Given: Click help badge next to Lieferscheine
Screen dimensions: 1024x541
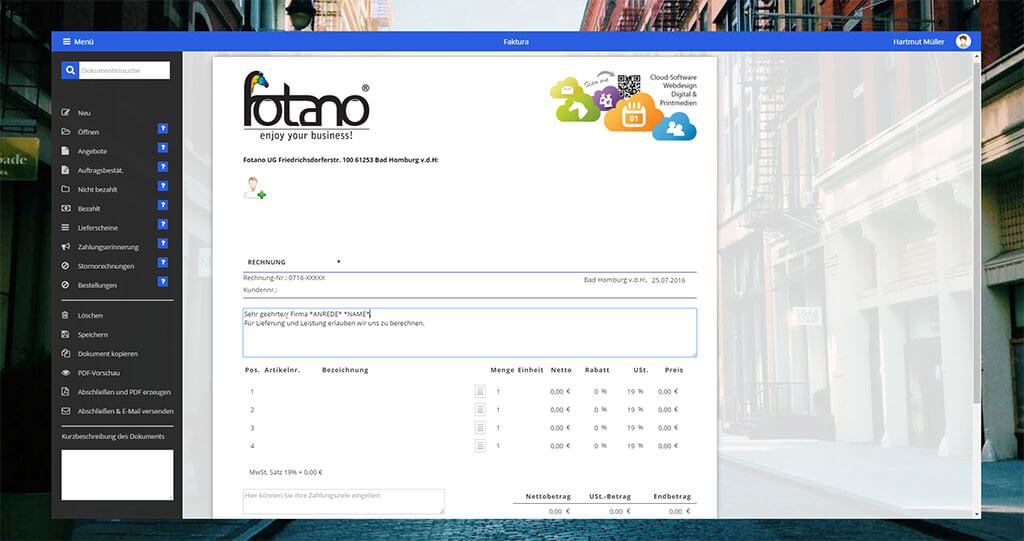Looking at the screenshot, I should 163,224.
